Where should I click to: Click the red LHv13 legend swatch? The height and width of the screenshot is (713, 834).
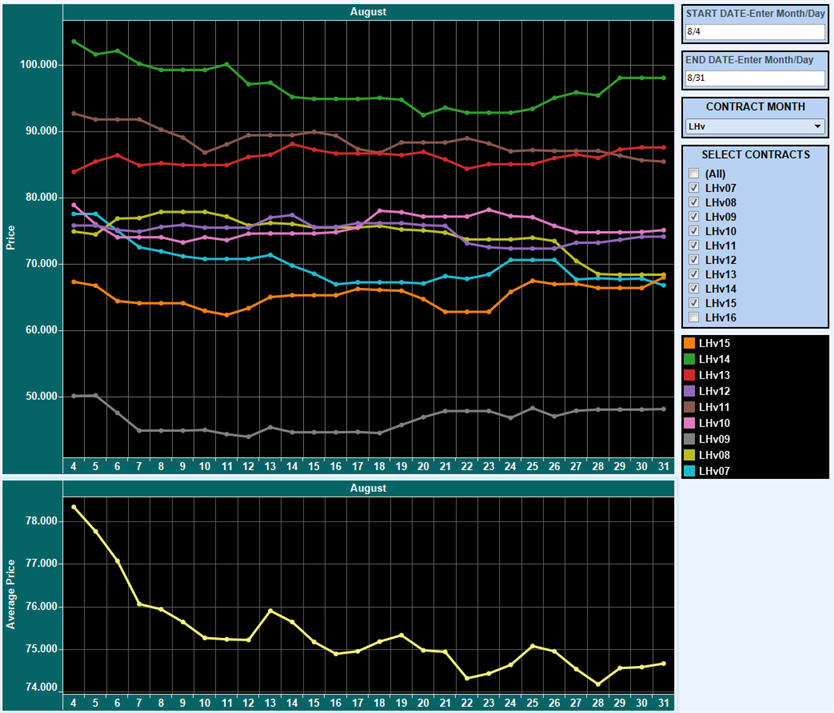point(689,375)
